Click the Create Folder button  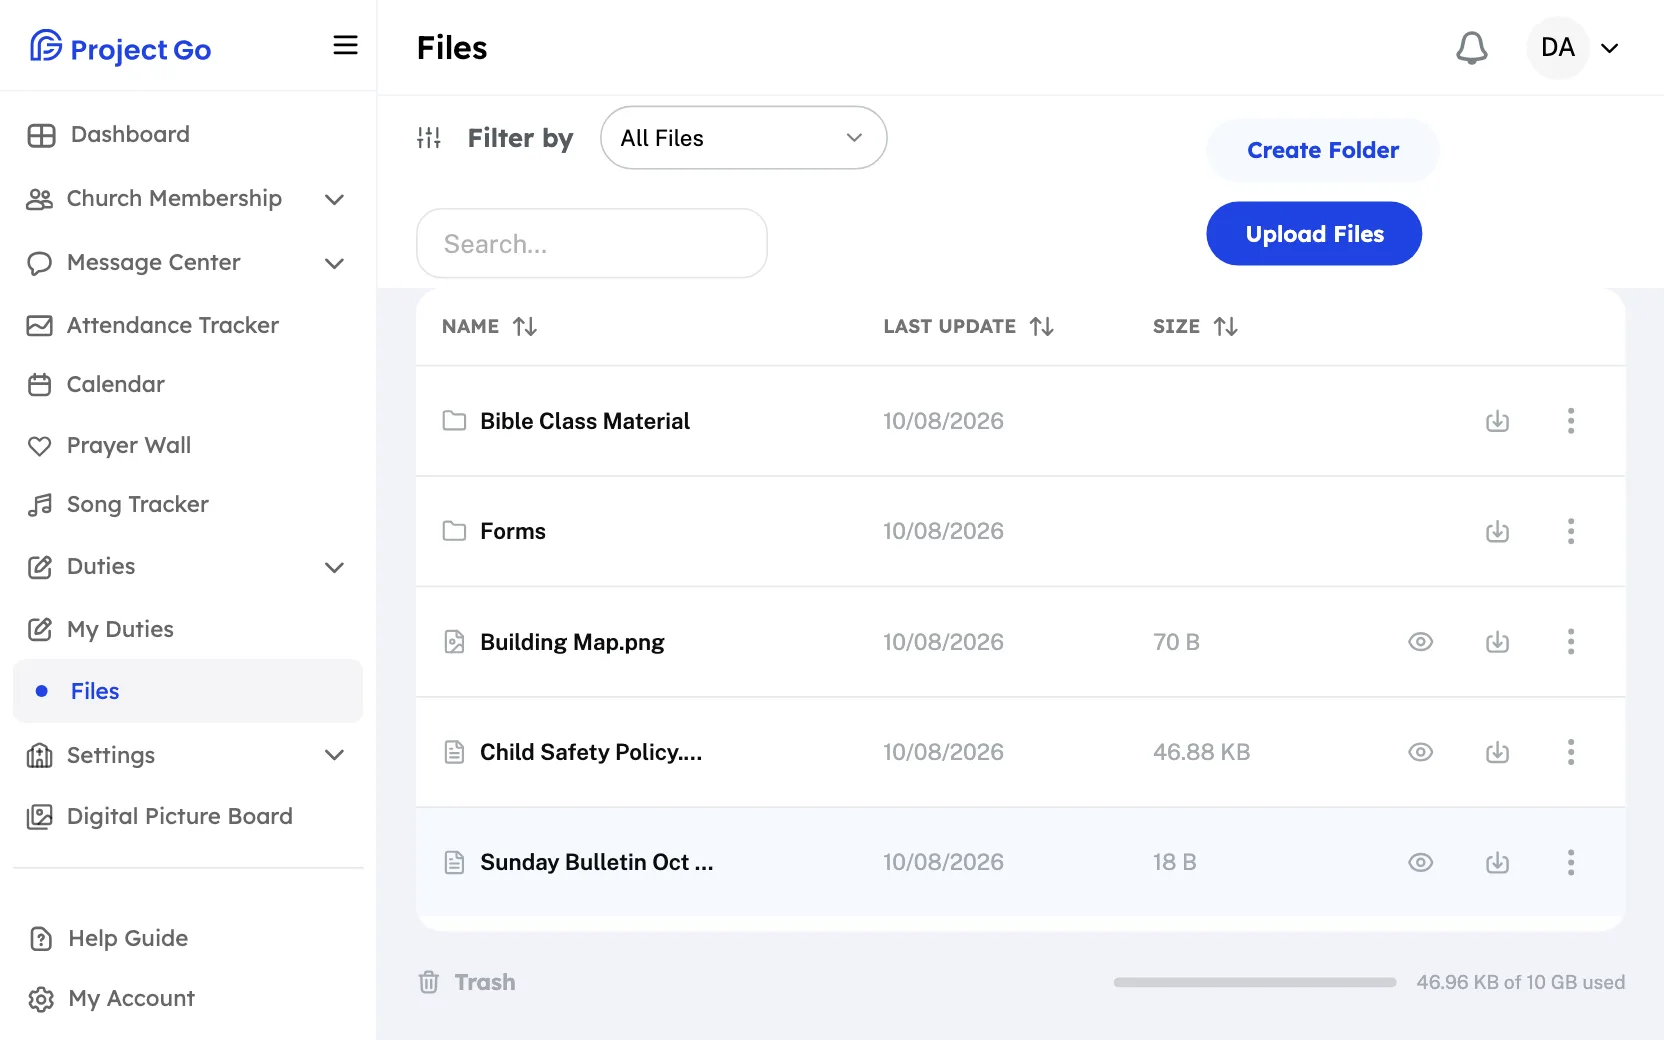(1323, 150)
